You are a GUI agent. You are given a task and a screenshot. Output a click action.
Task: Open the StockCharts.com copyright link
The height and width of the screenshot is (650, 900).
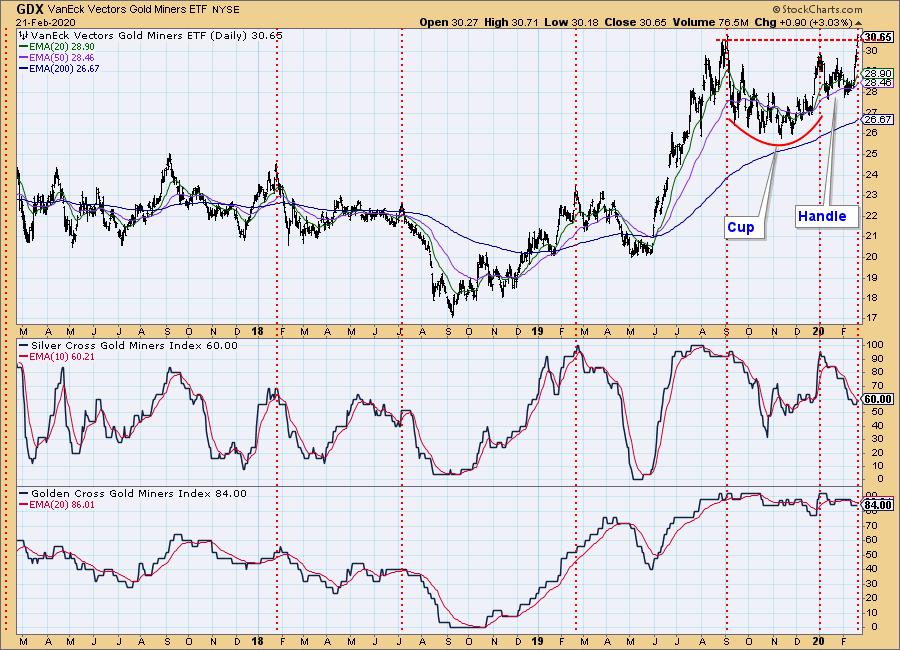tap(817, 9)
